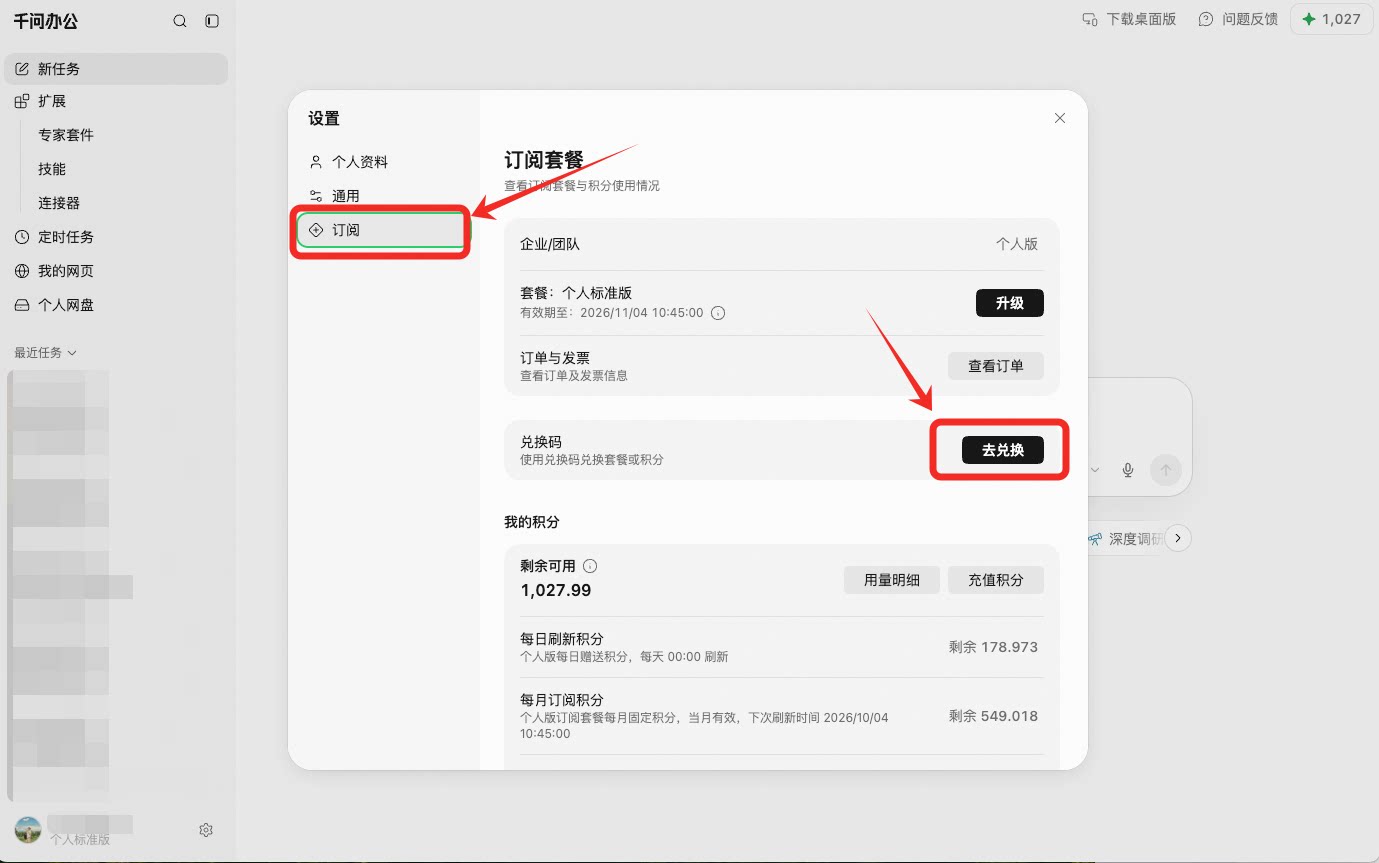Click the 1,027.99 points total
1379x863 pixels.
tap(556, 590)
